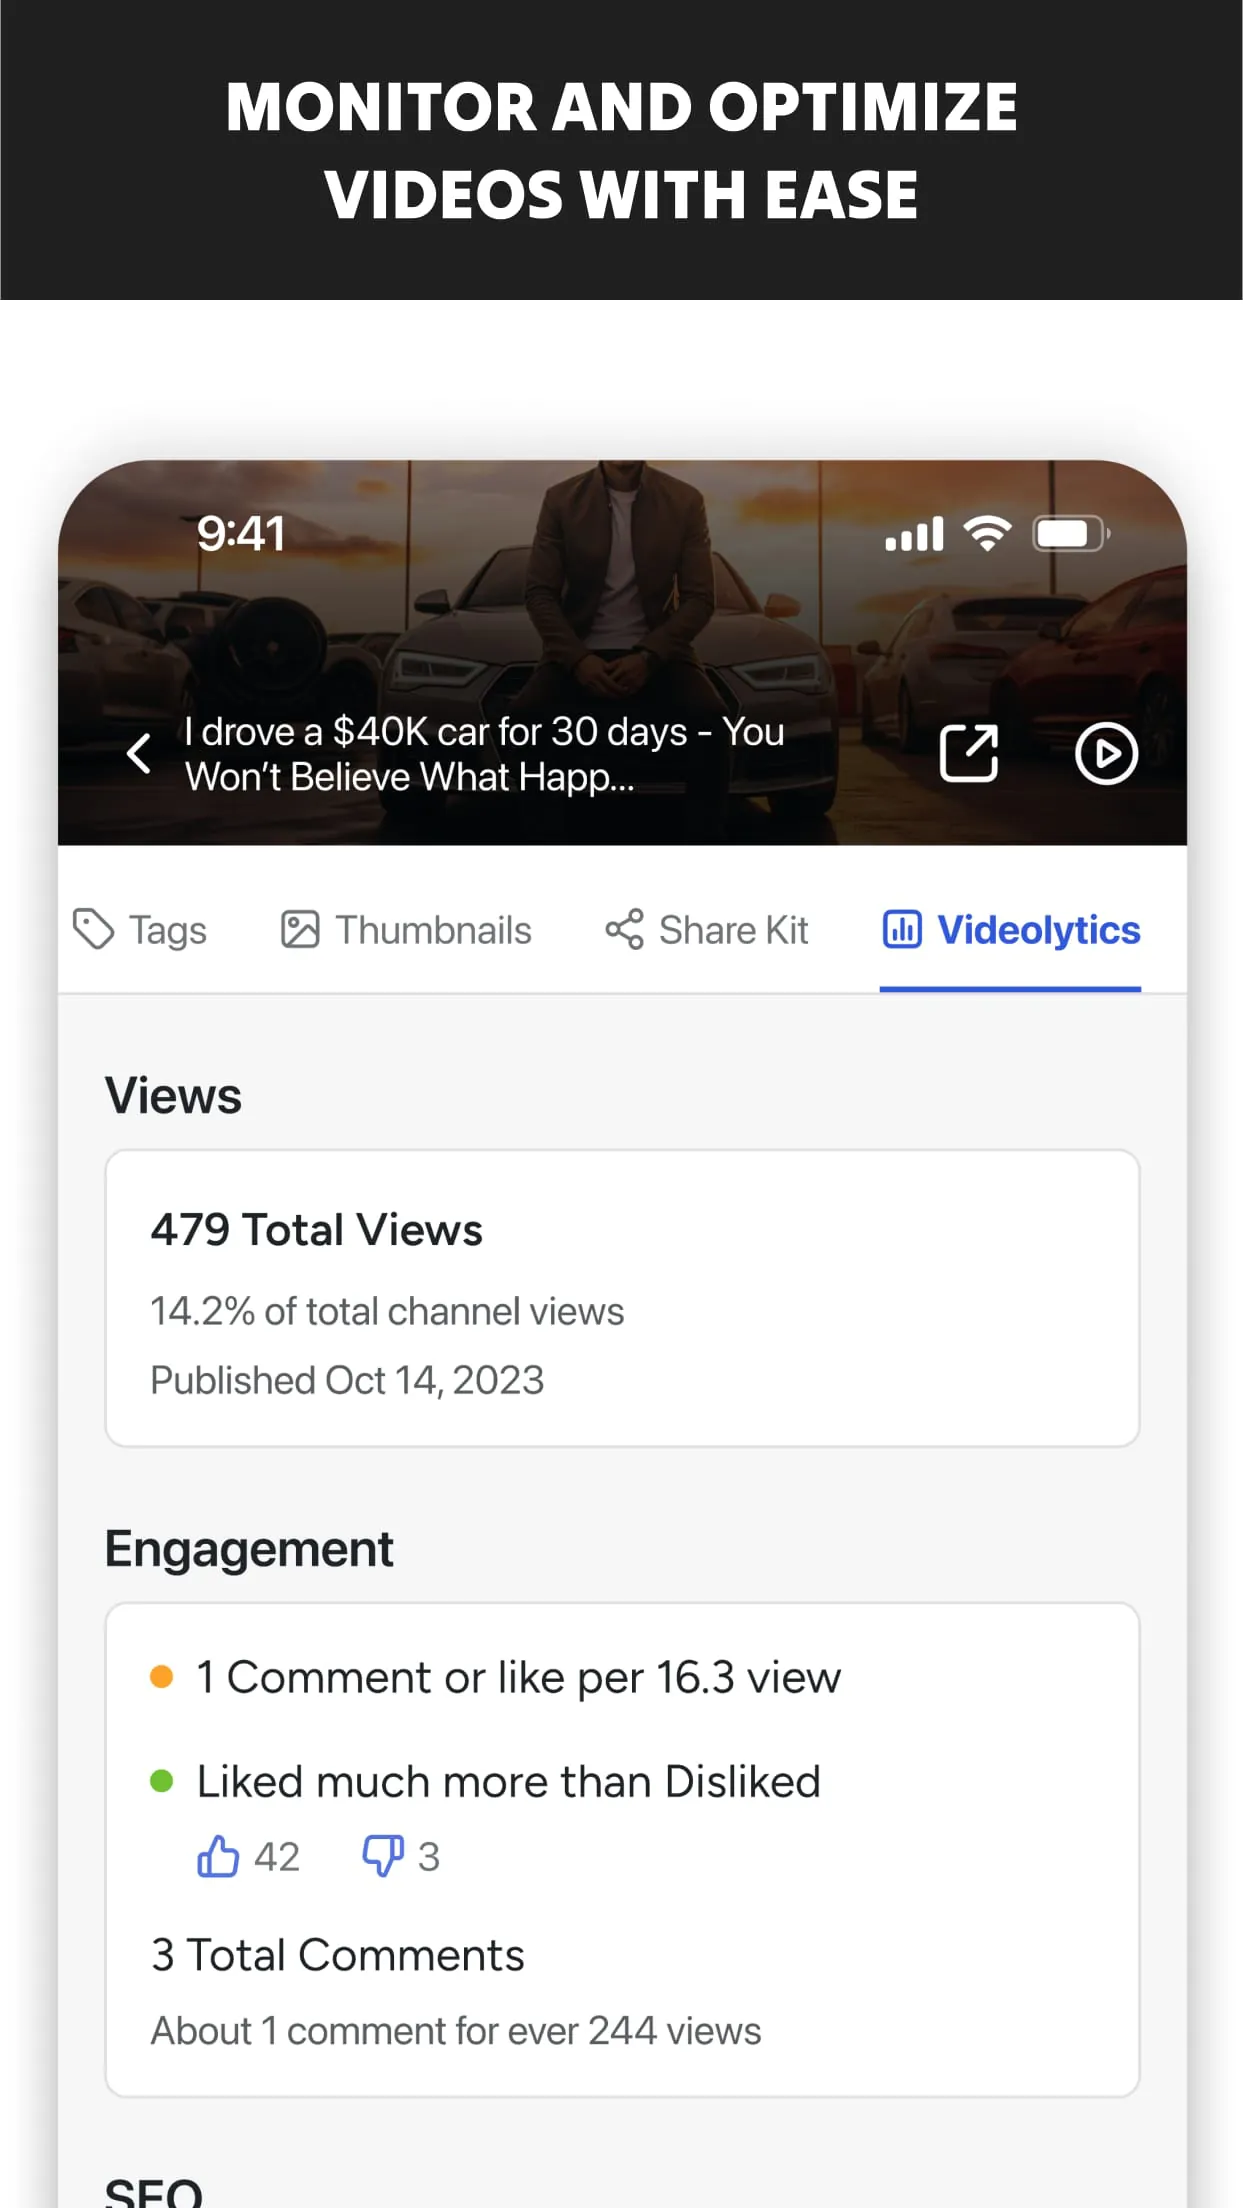The height and width of the screenshot is (2208, 1243).
Task: Tap the share nodes icon
Action: pos(624,929)
